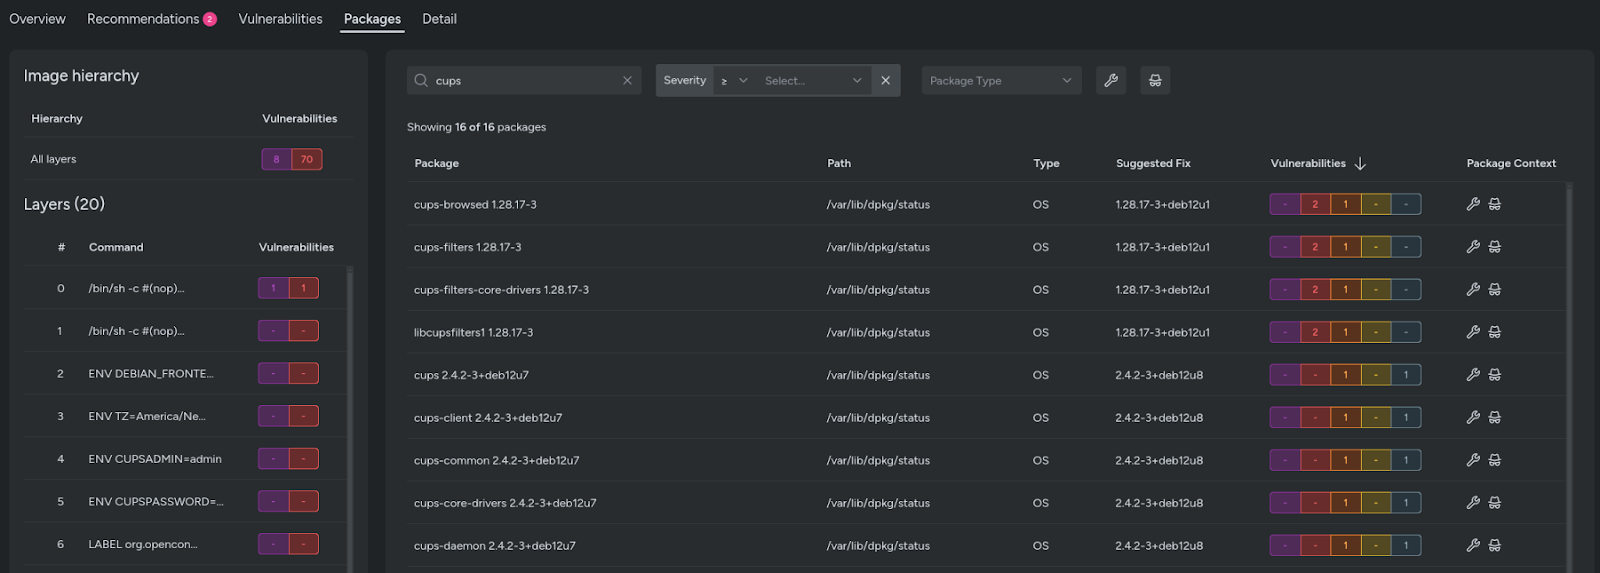Click context icon in cups 2.4.2-3+deb12u7 row
Viewport: 1600px width, 573px height.
click(x=1495, y=375)
